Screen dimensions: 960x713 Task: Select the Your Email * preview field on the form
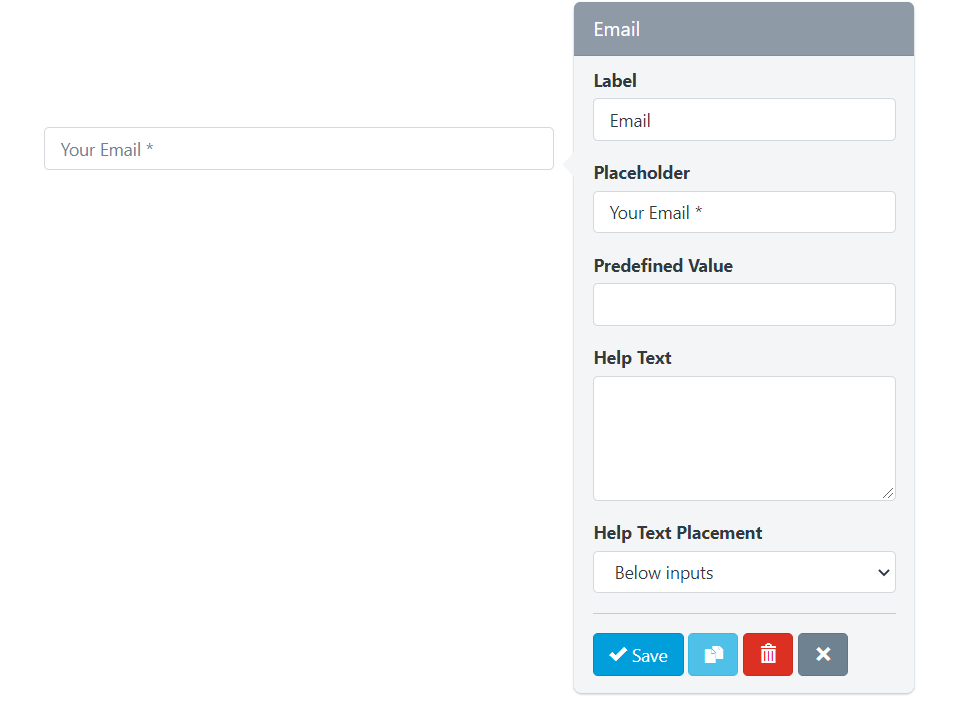(x=298, y=149)
